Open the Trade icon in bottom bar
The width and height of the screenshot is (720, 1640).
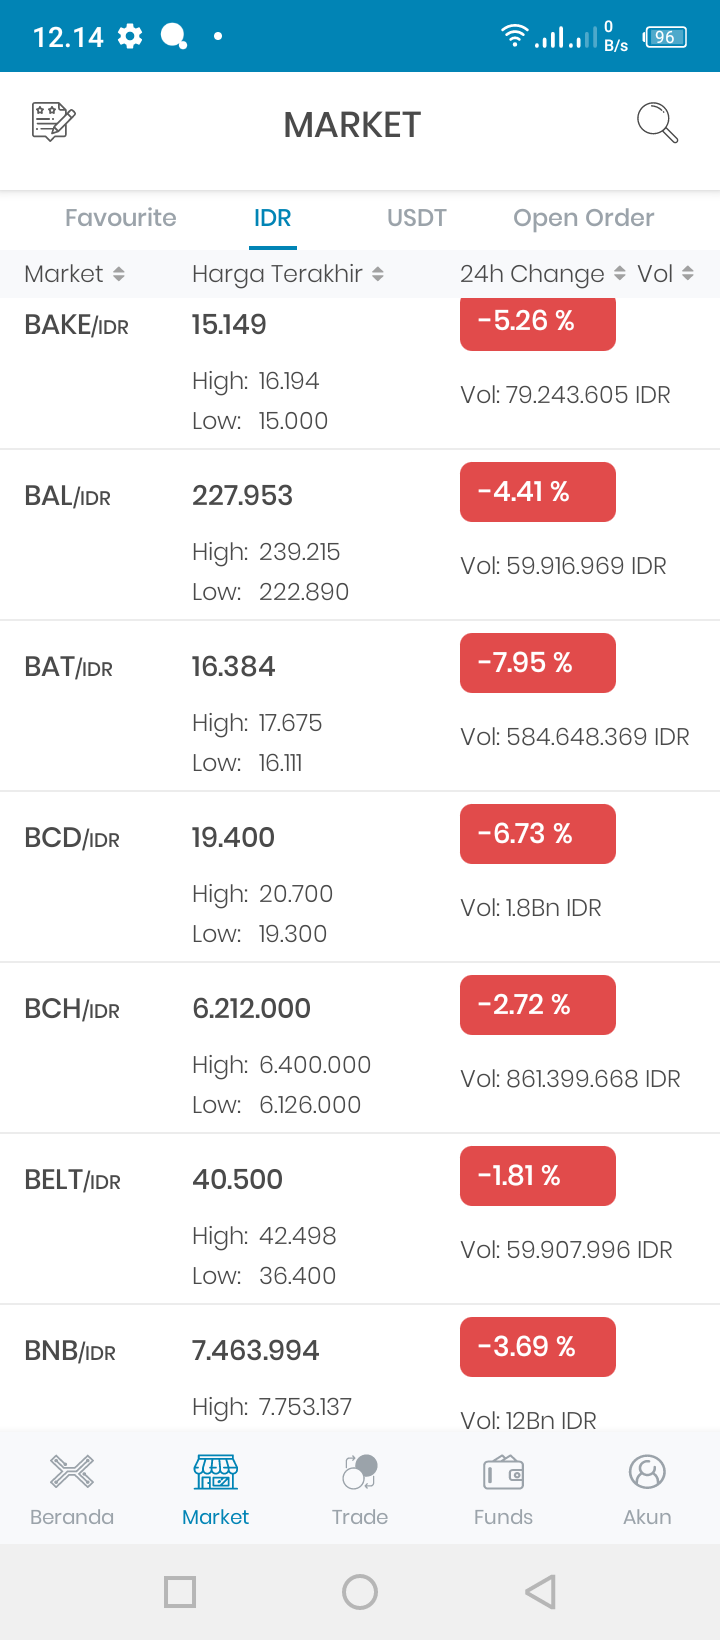(360, 1472)
